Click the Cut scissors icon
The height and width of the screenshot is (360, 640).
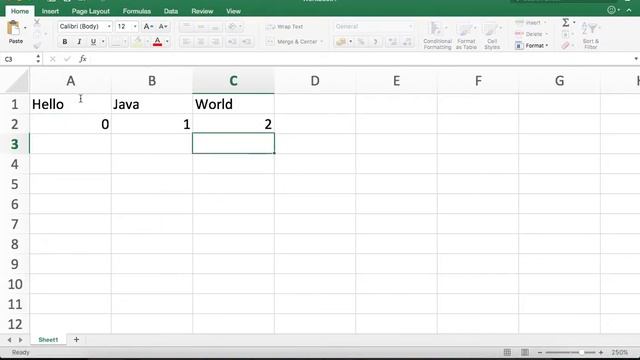pyautogui.click(x=37, y=22)
